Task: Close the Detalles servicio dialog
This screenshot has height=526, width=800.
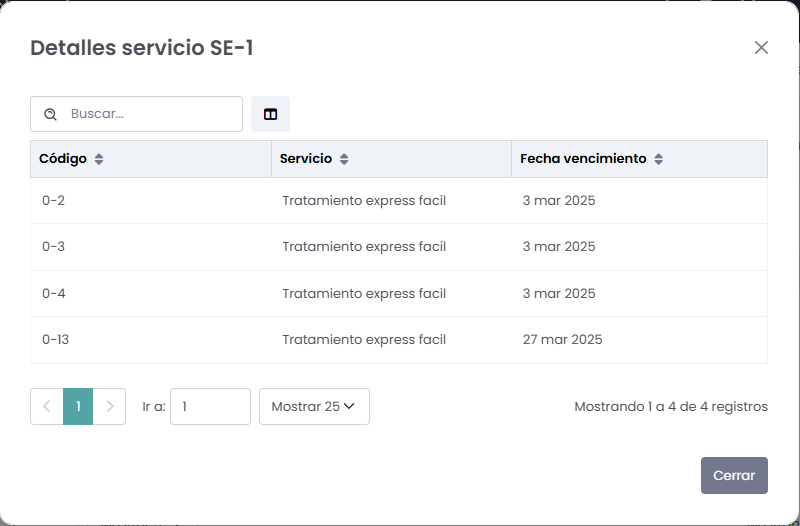Action: pos(761,47)
